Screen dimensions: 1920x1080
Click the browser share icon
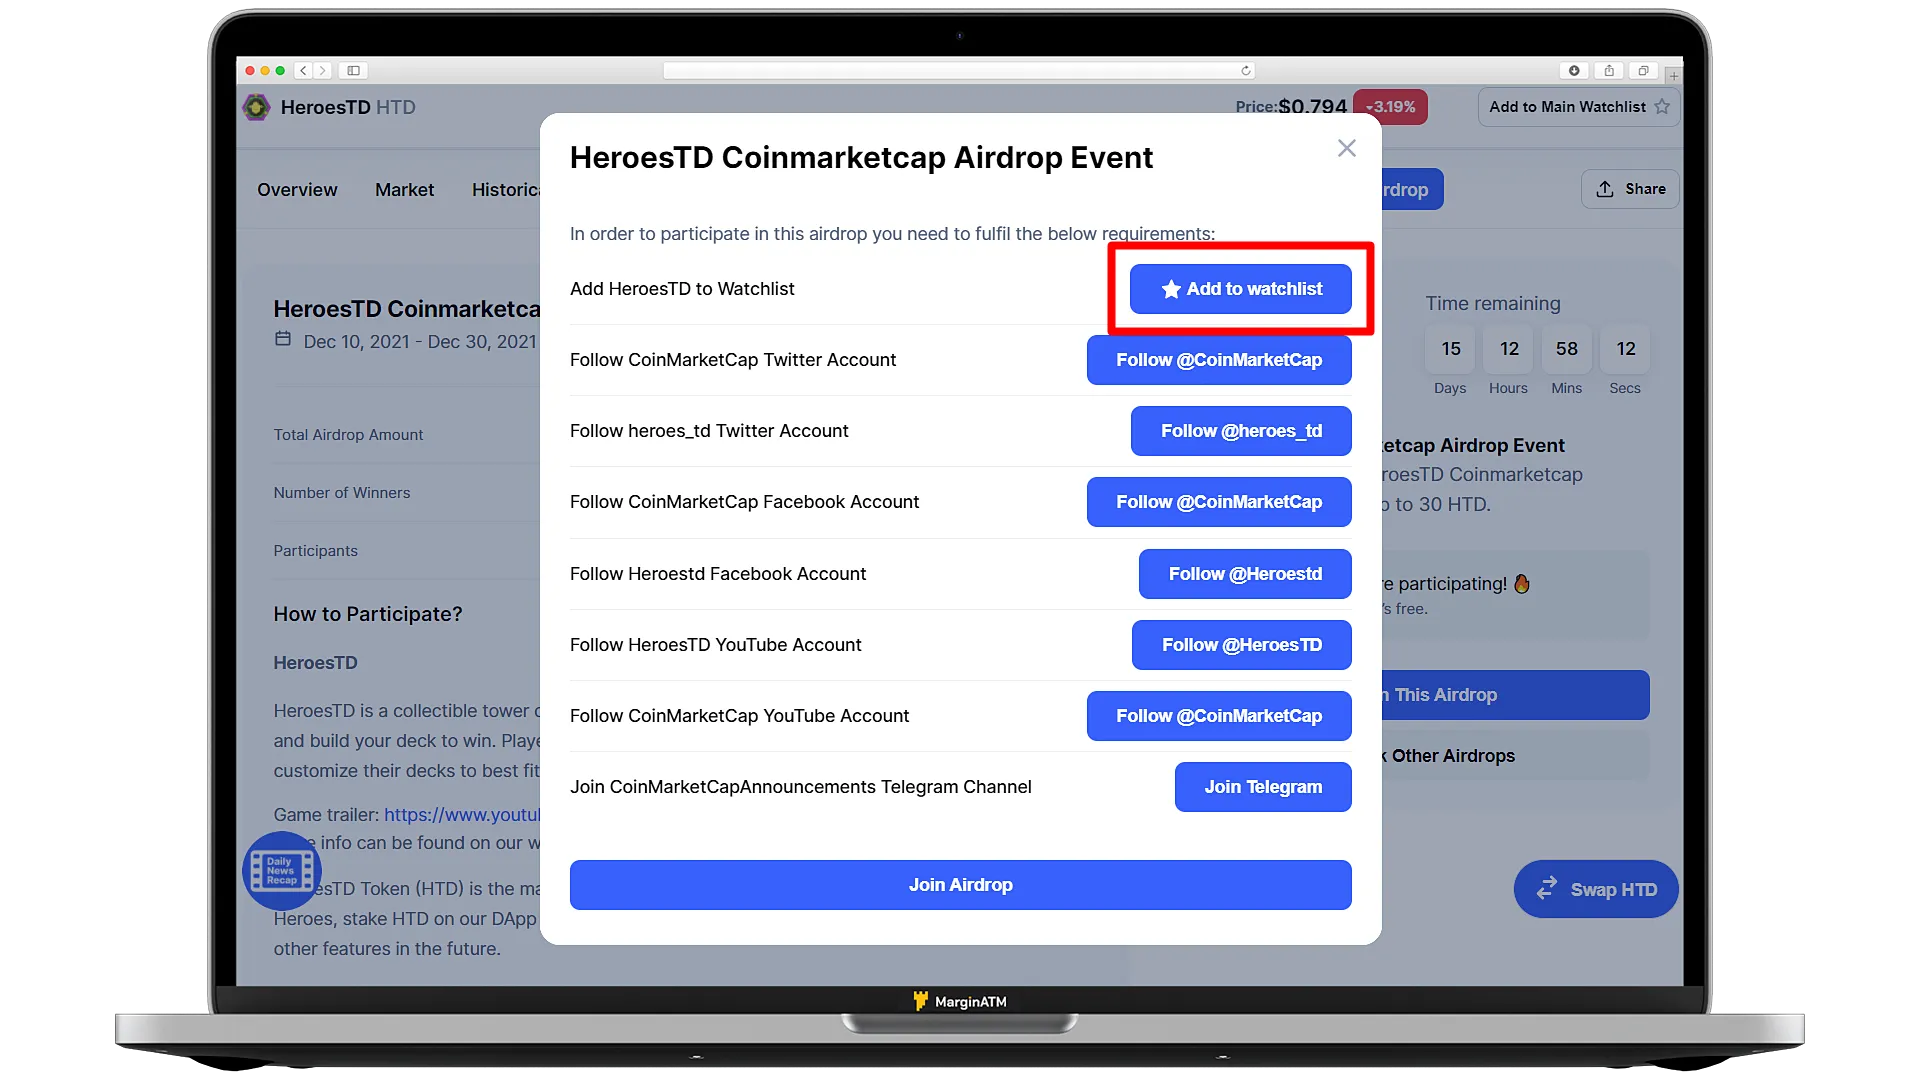coord(1609,71)
